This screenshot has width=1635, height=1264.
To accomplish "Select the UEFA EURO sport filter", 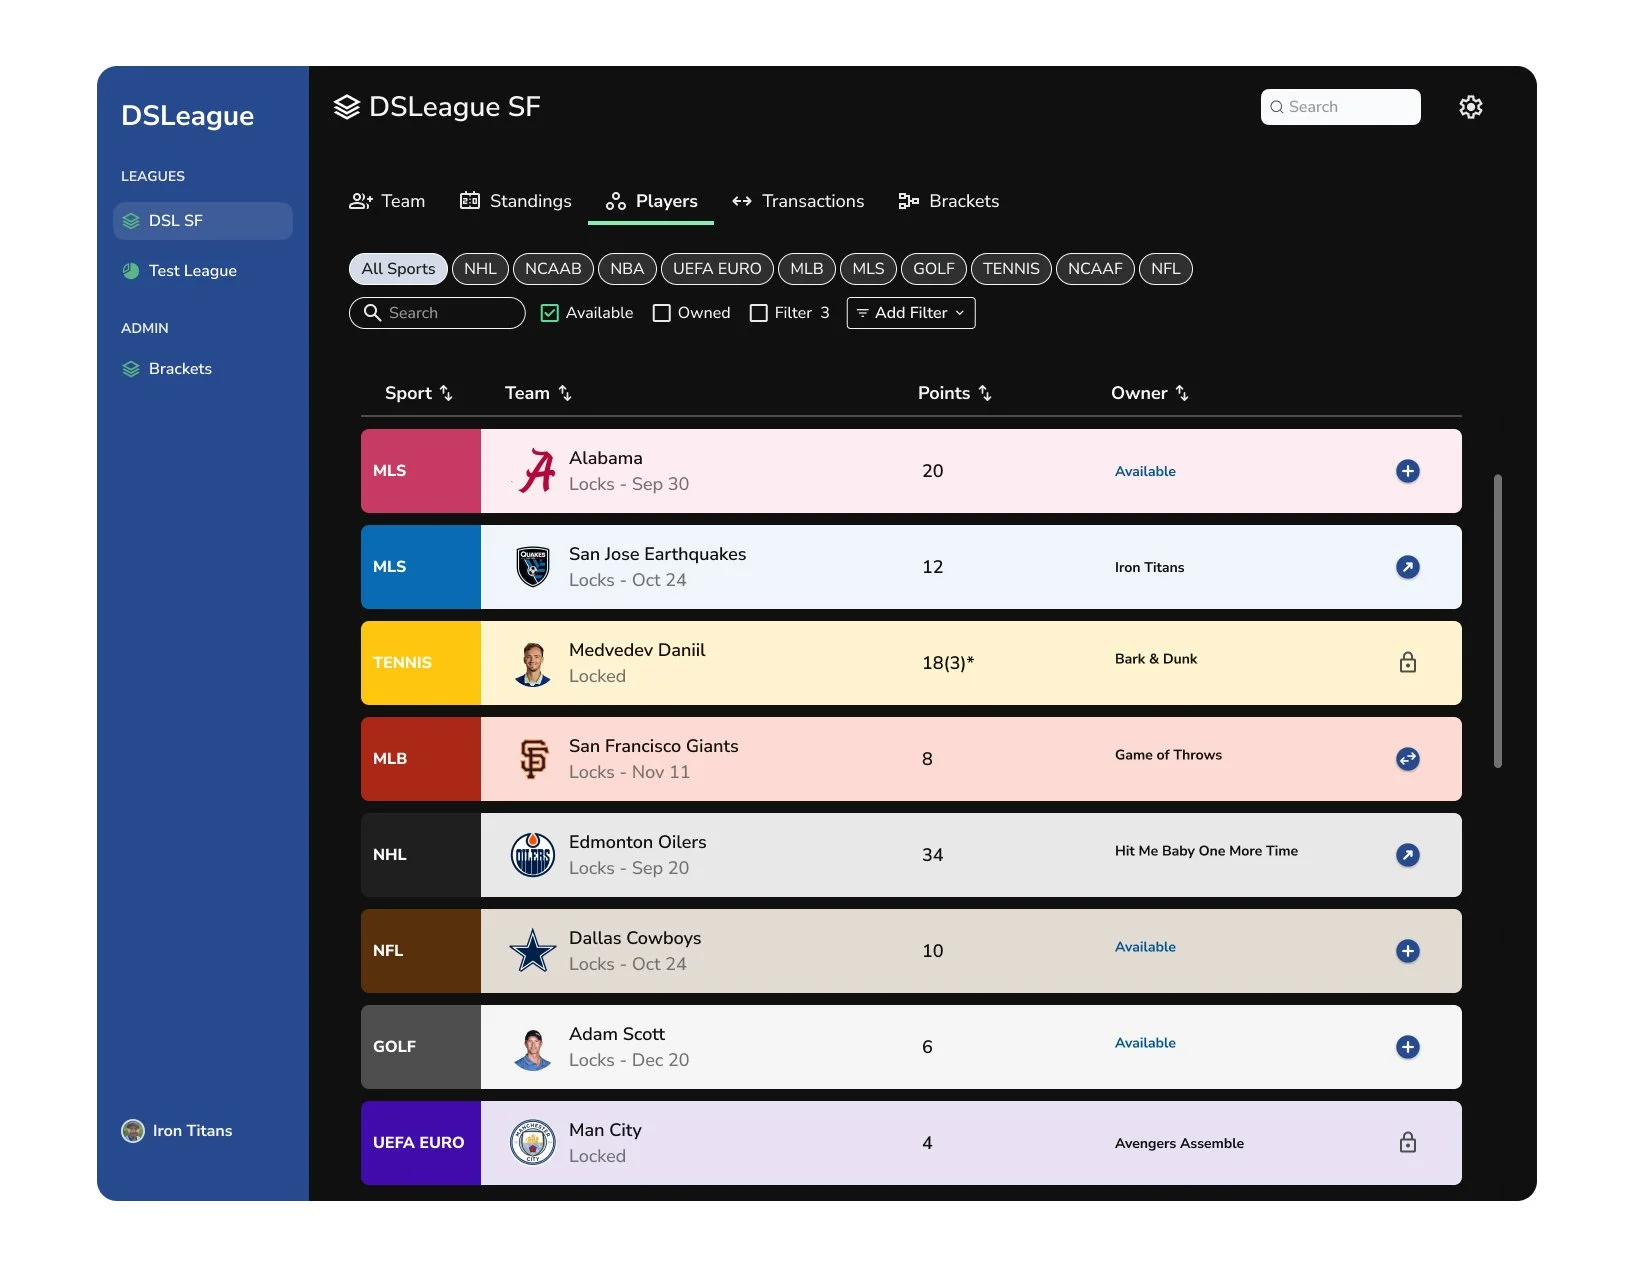I will pyautogui.click(x=717, y=269).
